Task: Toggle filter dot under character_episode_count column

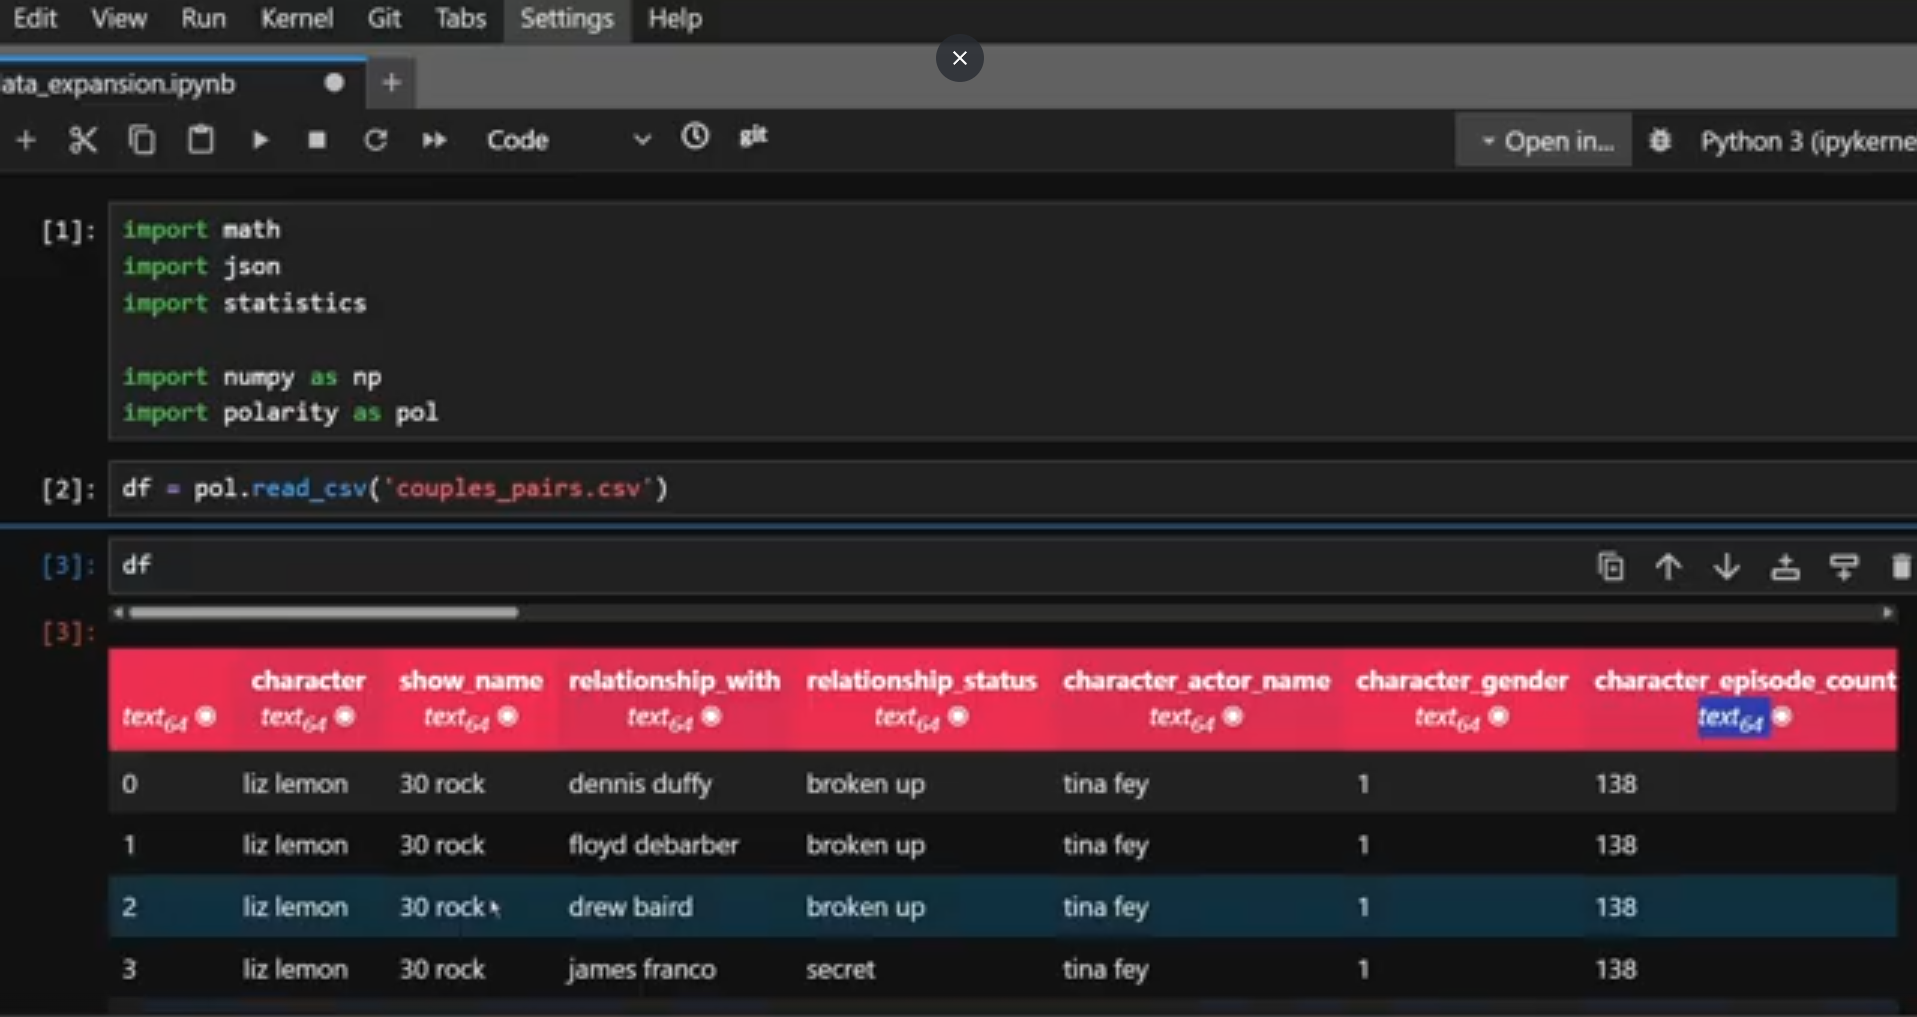Action: (x=1782, y=716)
